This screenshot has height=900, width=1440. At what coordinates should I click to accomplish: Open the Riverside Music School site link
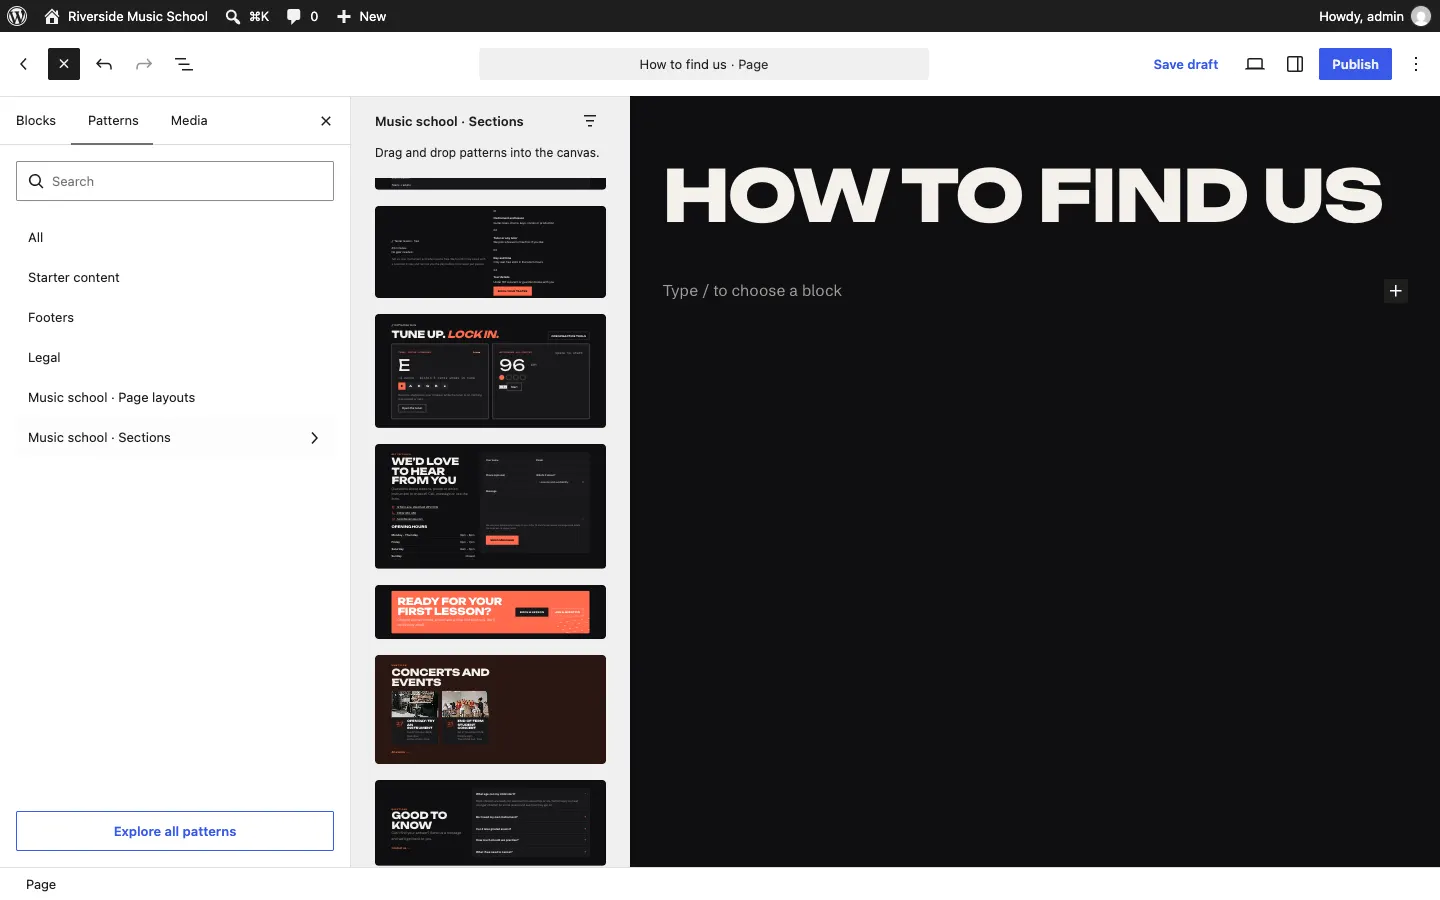tap(126, 16)
